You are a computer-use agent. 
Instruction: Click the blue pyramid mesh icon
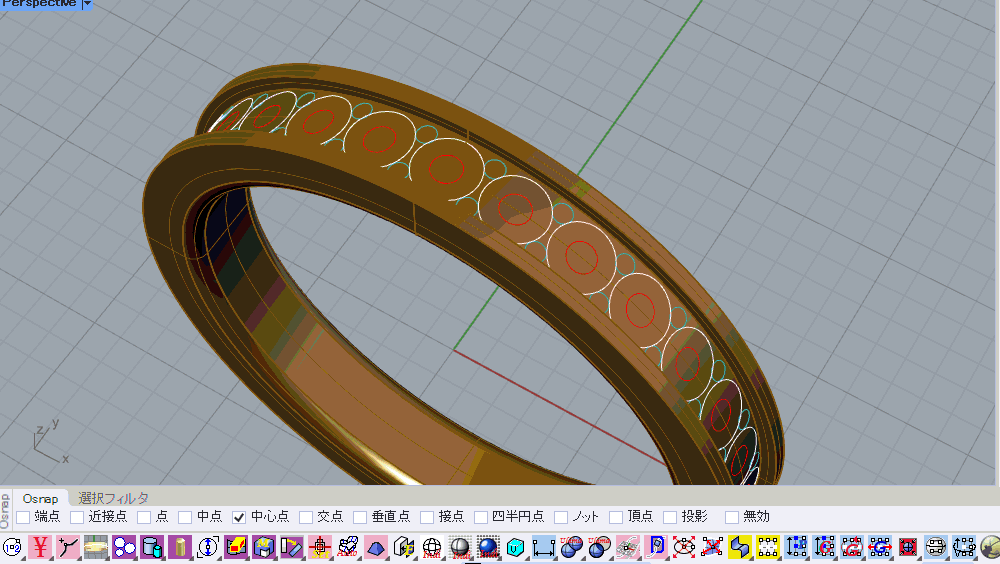(x=376, y=547)
